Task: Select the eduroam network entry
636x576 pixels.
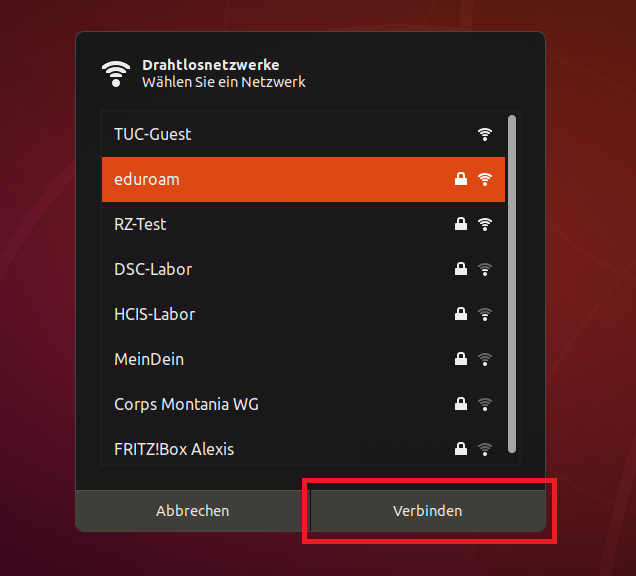Action: pyautogui.click(x=303, y=179)
